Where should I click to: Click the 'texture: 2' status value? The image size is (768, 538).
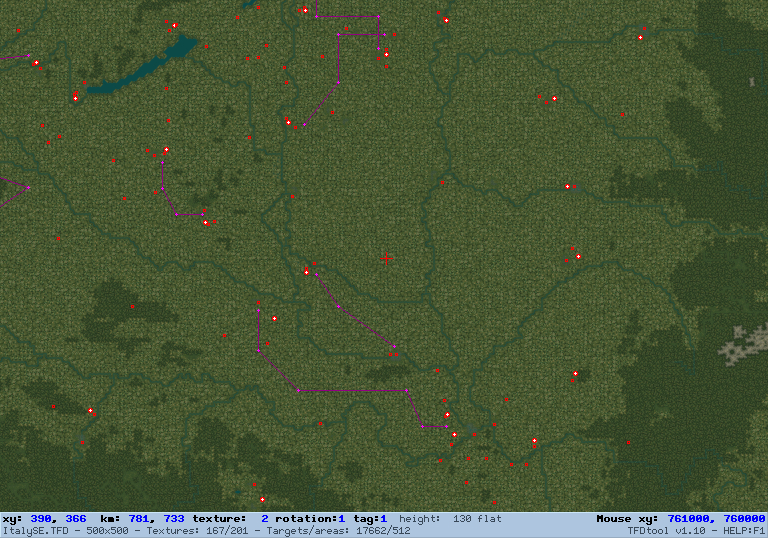click(x=230, y=518)
